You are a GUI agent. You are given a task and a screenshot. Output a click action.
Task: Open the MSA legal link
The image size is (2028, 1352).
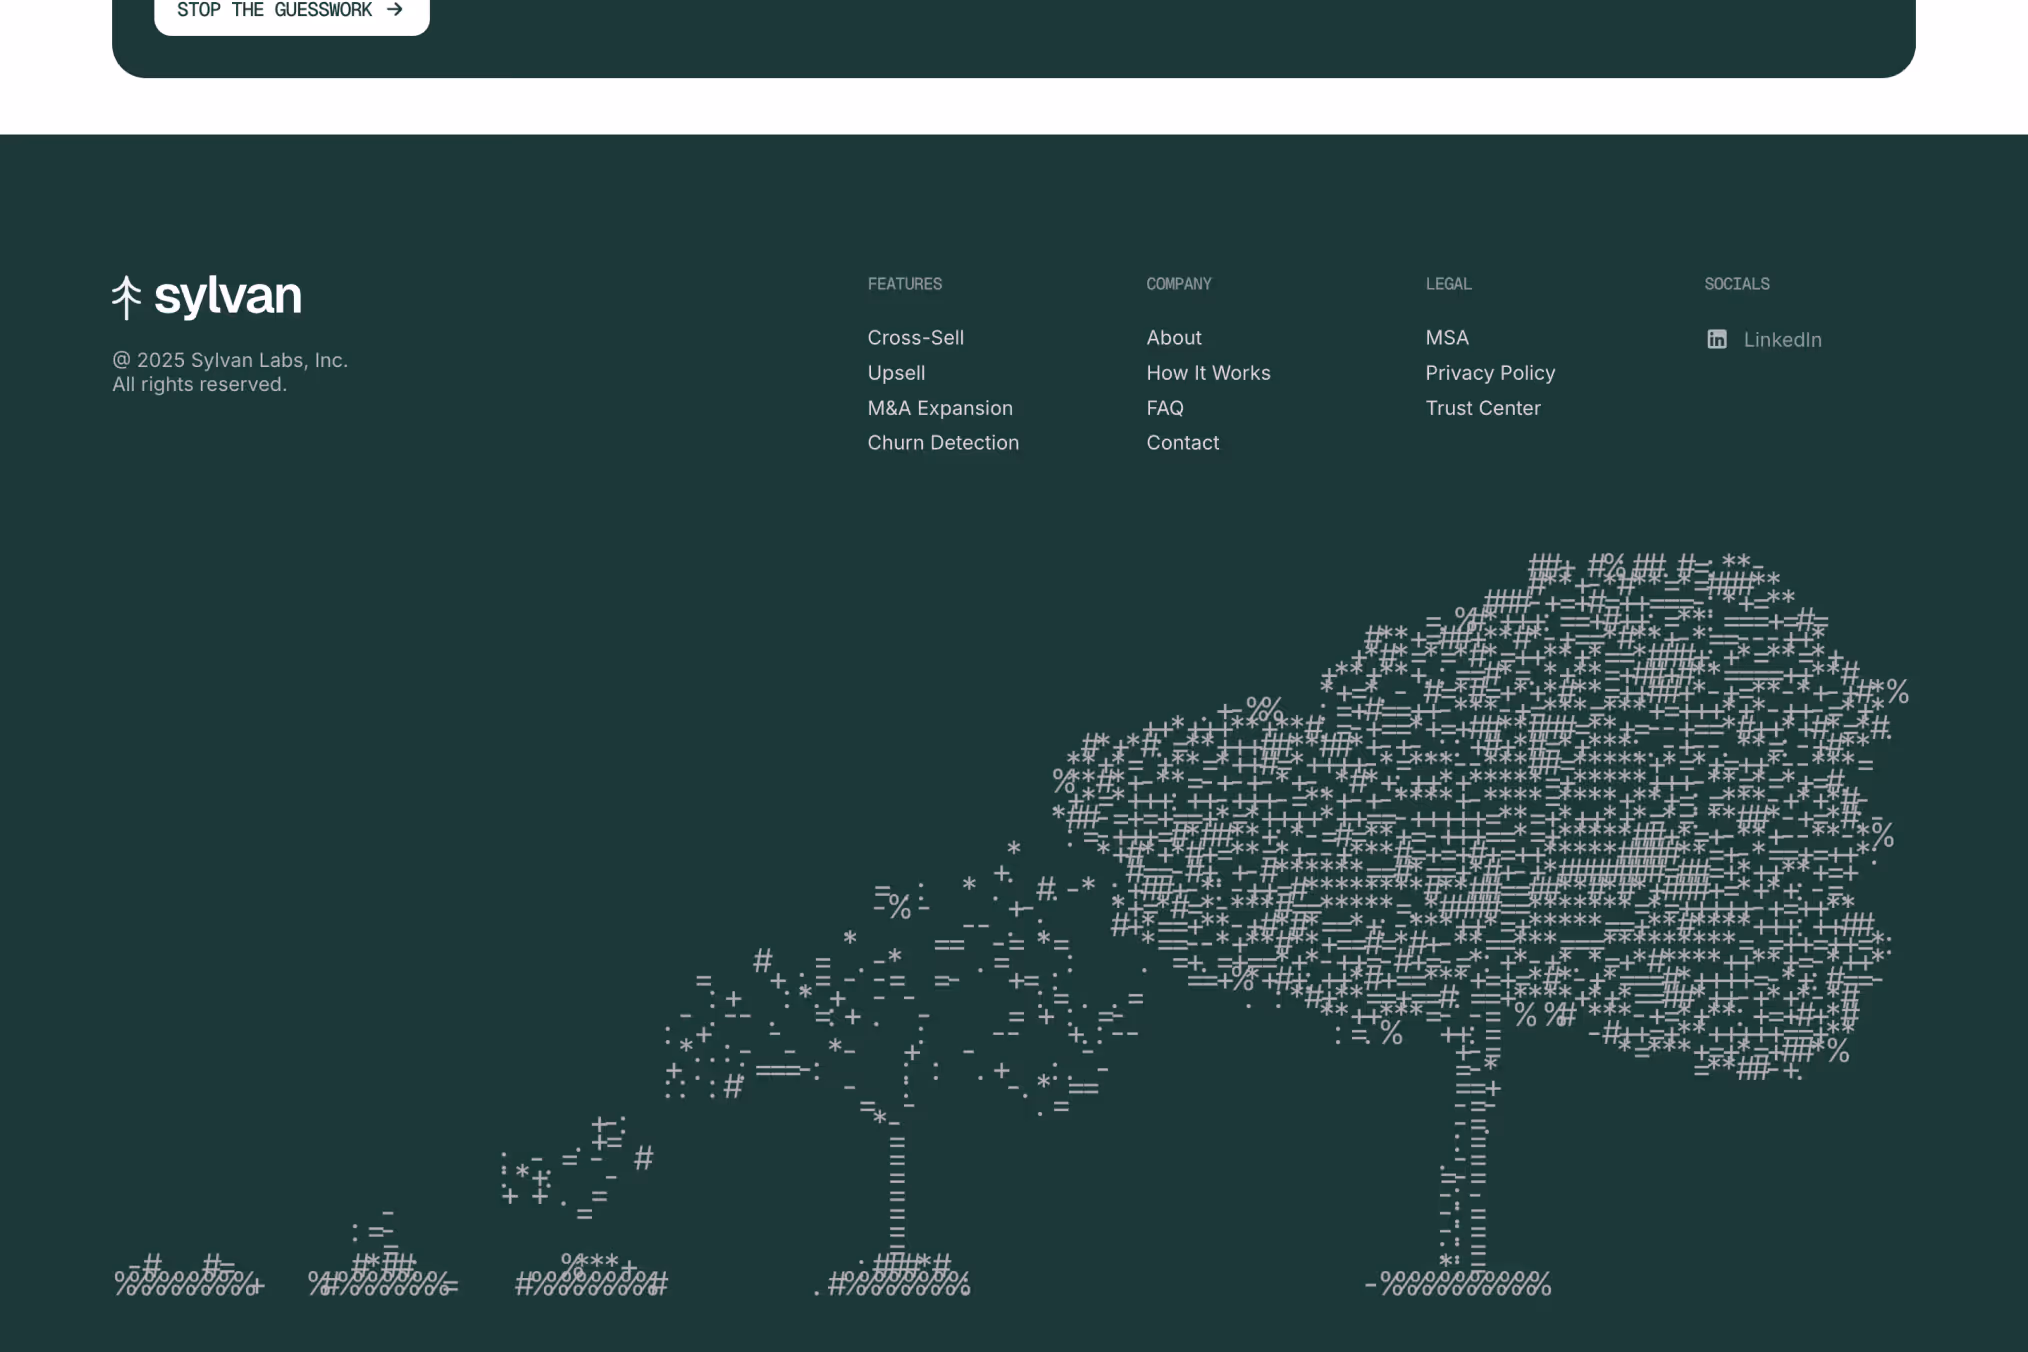1446,338
